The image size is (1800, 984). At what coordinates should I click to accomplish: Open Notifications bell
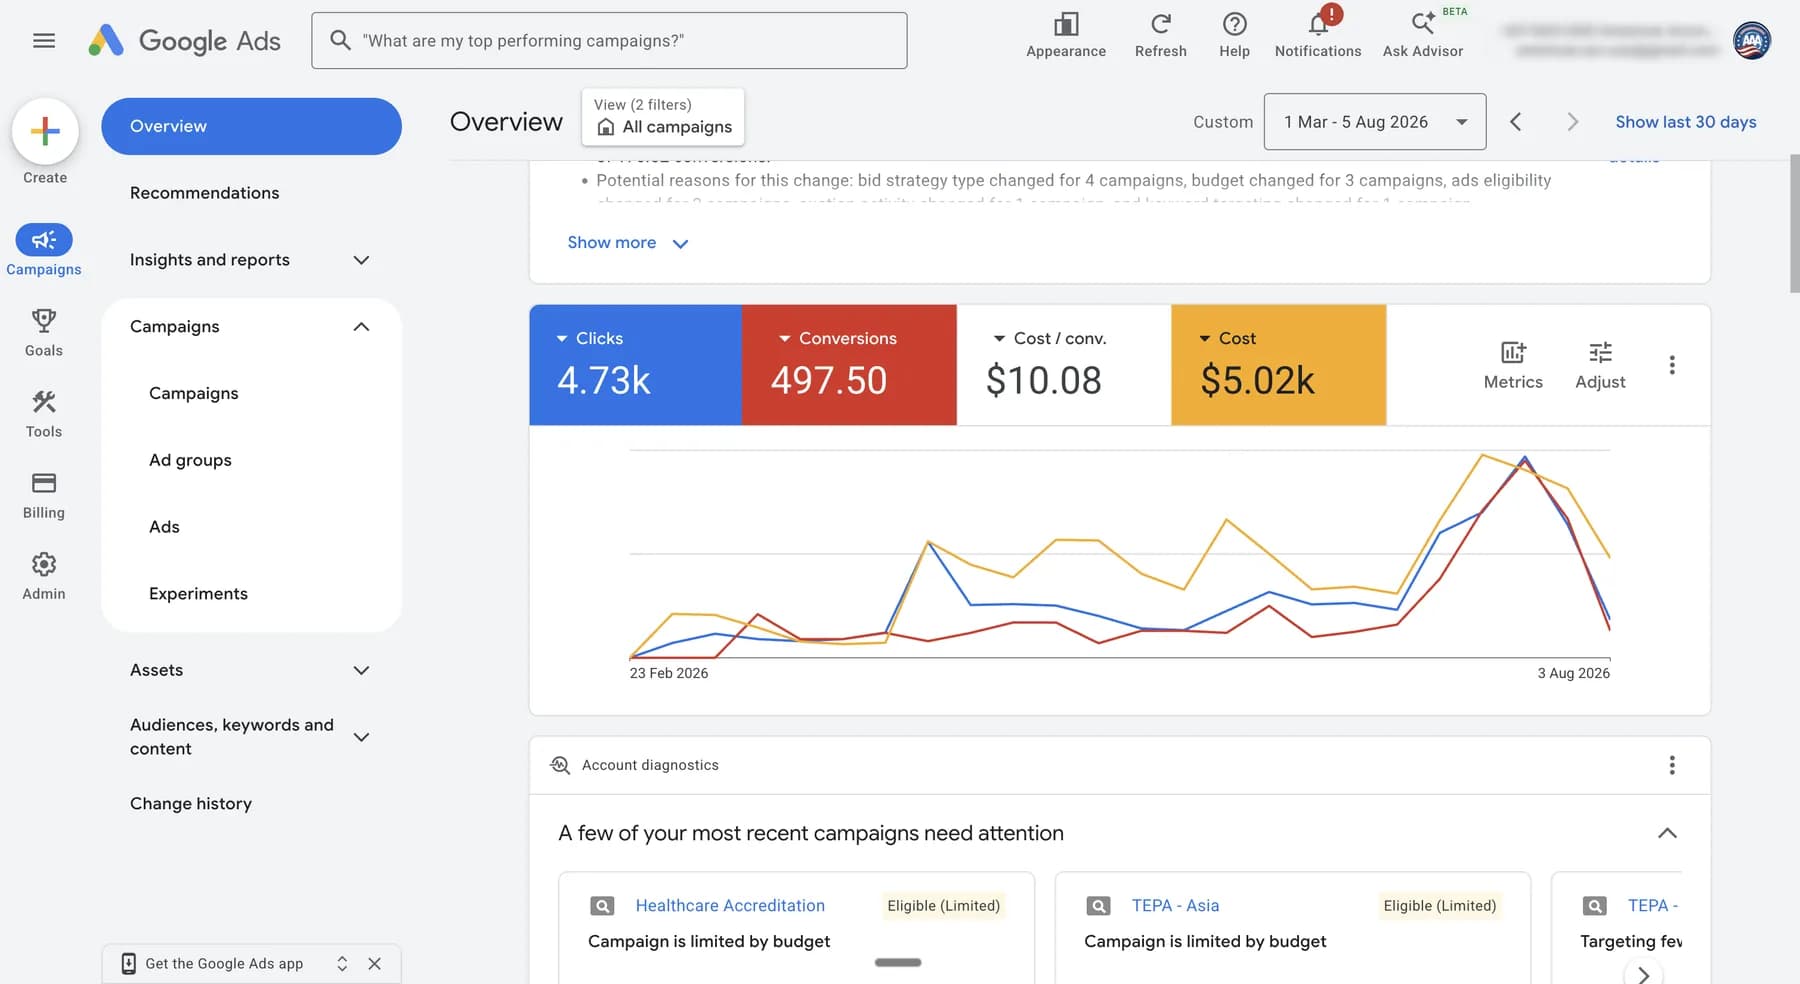click(x=1318, y=35)
